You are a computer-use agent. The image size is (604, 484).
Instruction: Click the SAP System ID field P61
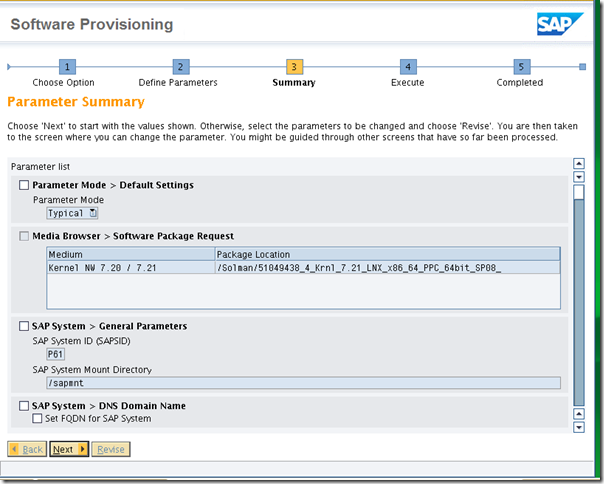point(55,354)
